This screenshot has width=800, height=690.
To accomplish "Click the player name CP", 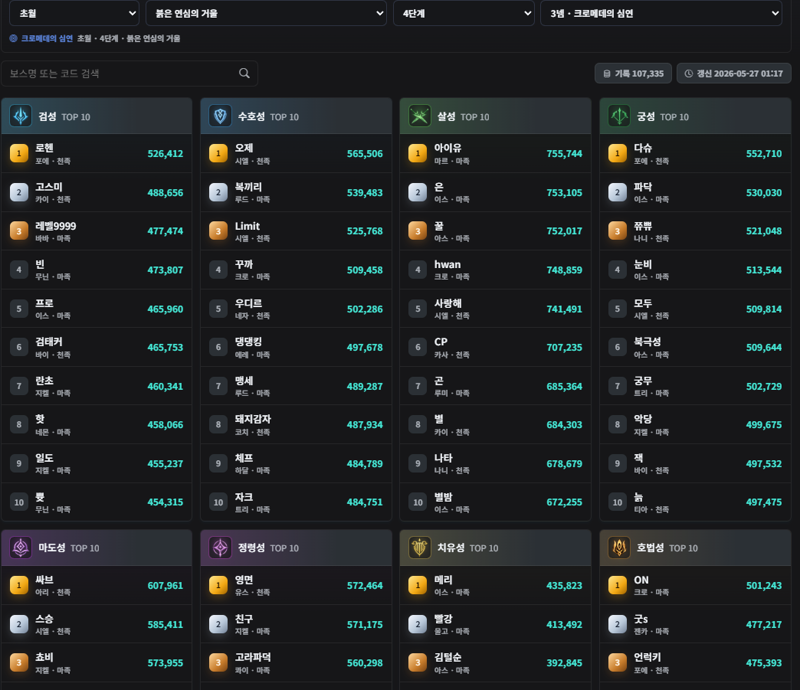I will [x=440, y=341].
